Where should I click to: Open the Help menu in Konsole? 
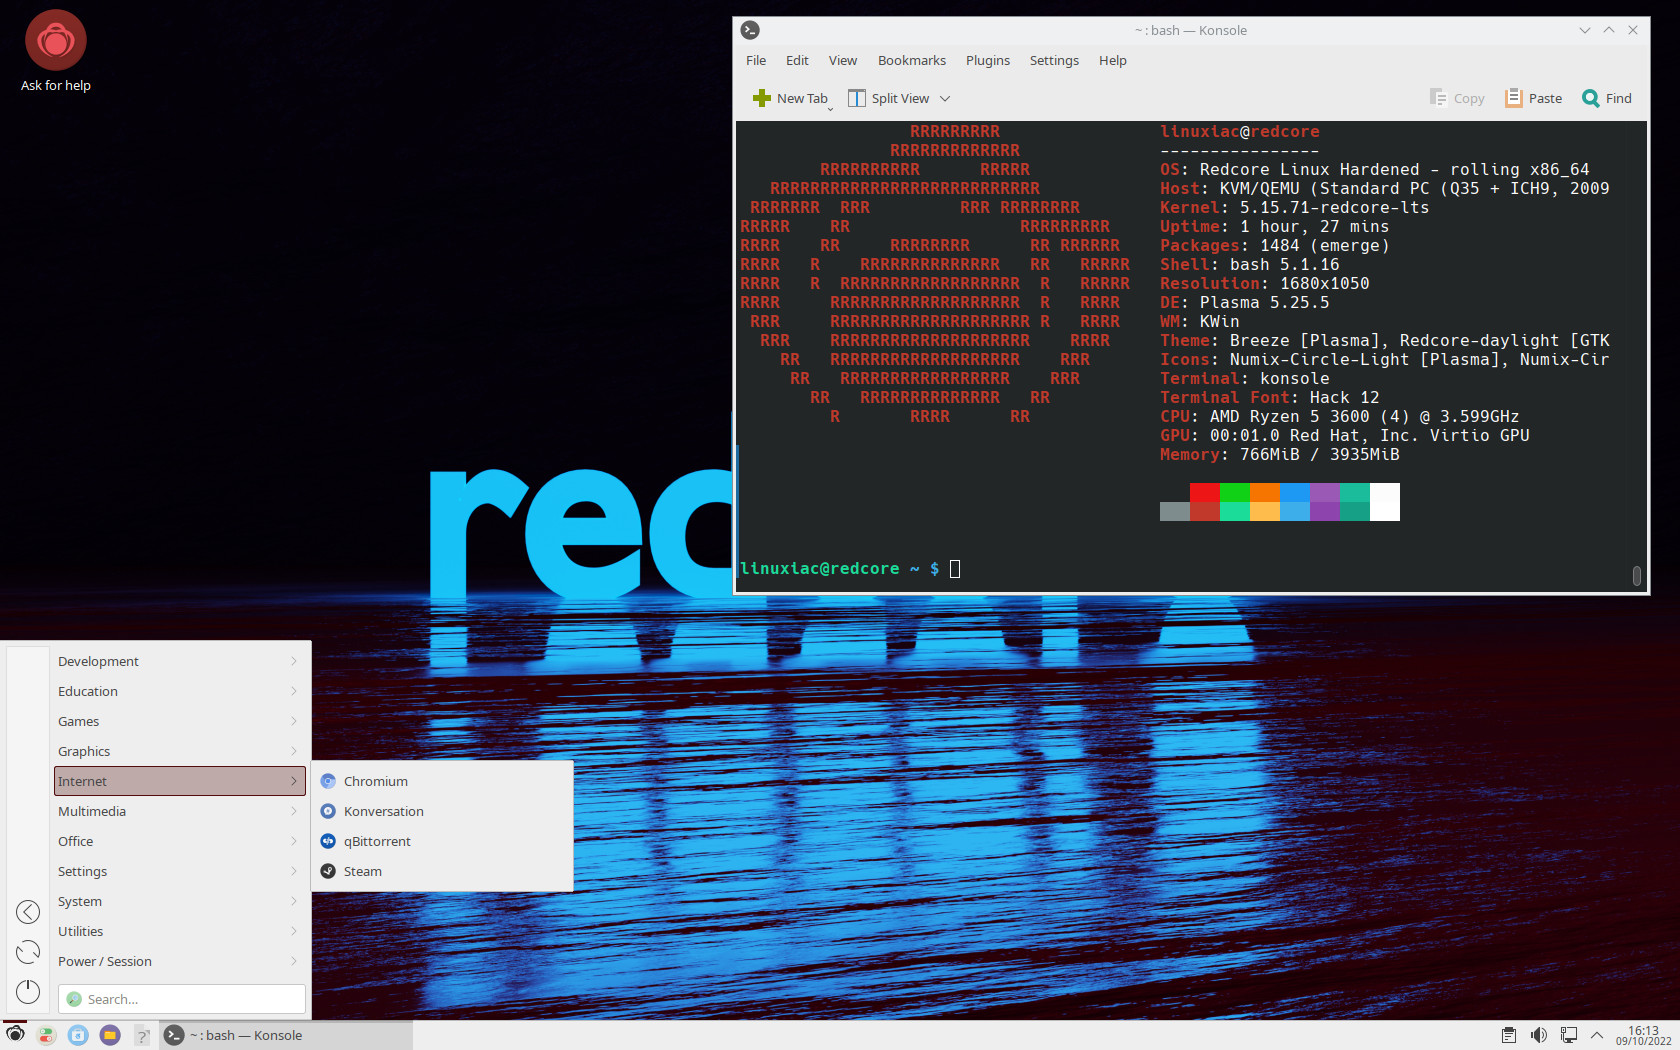tap(1113, 60)
